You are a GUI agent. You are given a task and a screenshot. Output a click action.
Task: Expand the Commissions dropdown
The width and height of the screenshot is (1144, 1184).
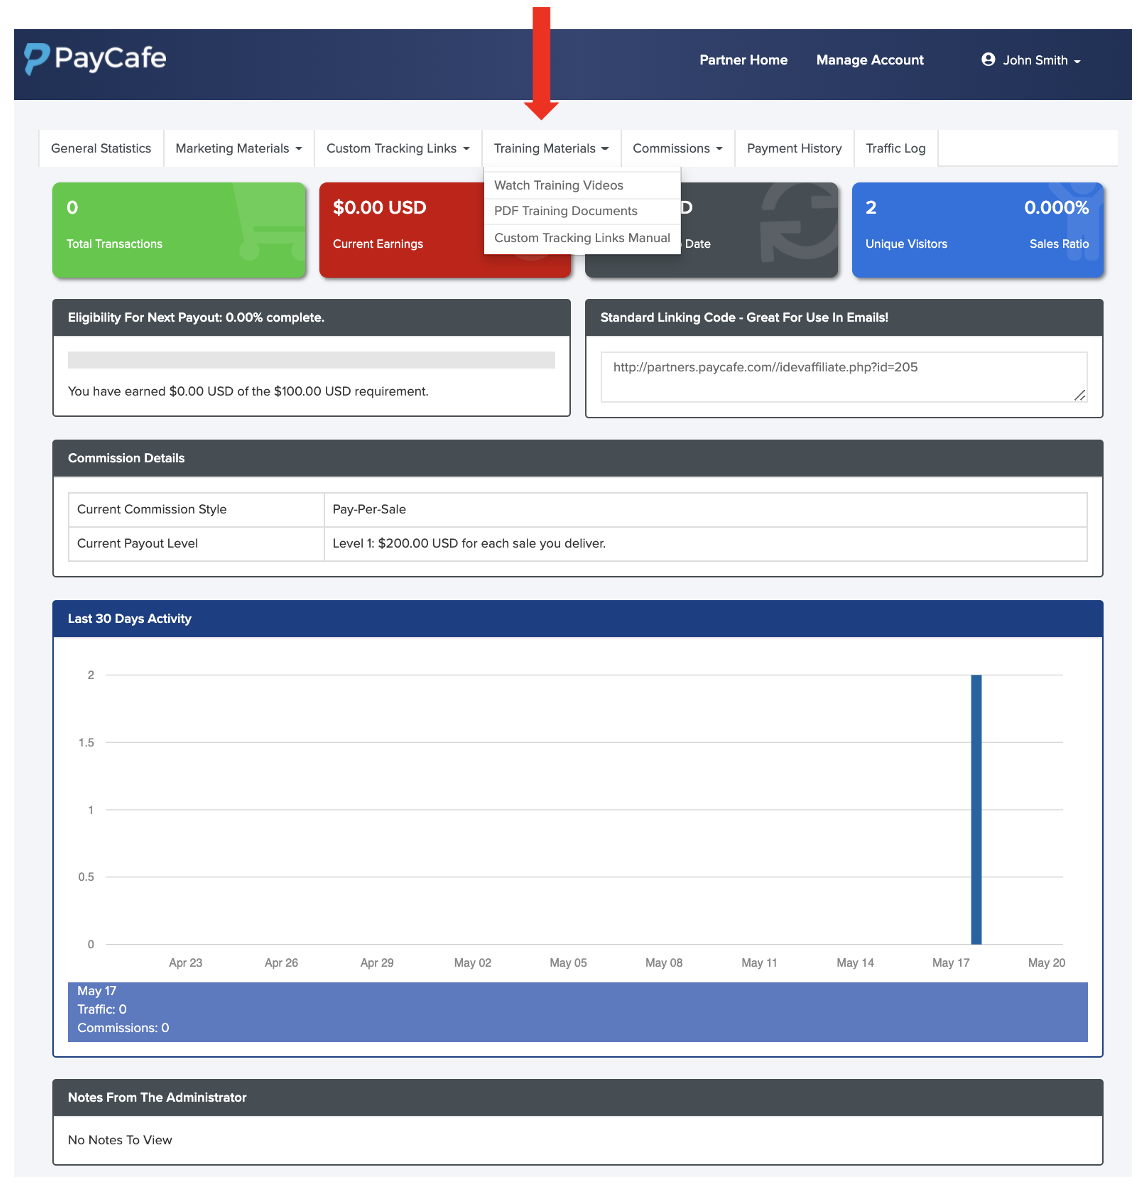pos(677,149)
